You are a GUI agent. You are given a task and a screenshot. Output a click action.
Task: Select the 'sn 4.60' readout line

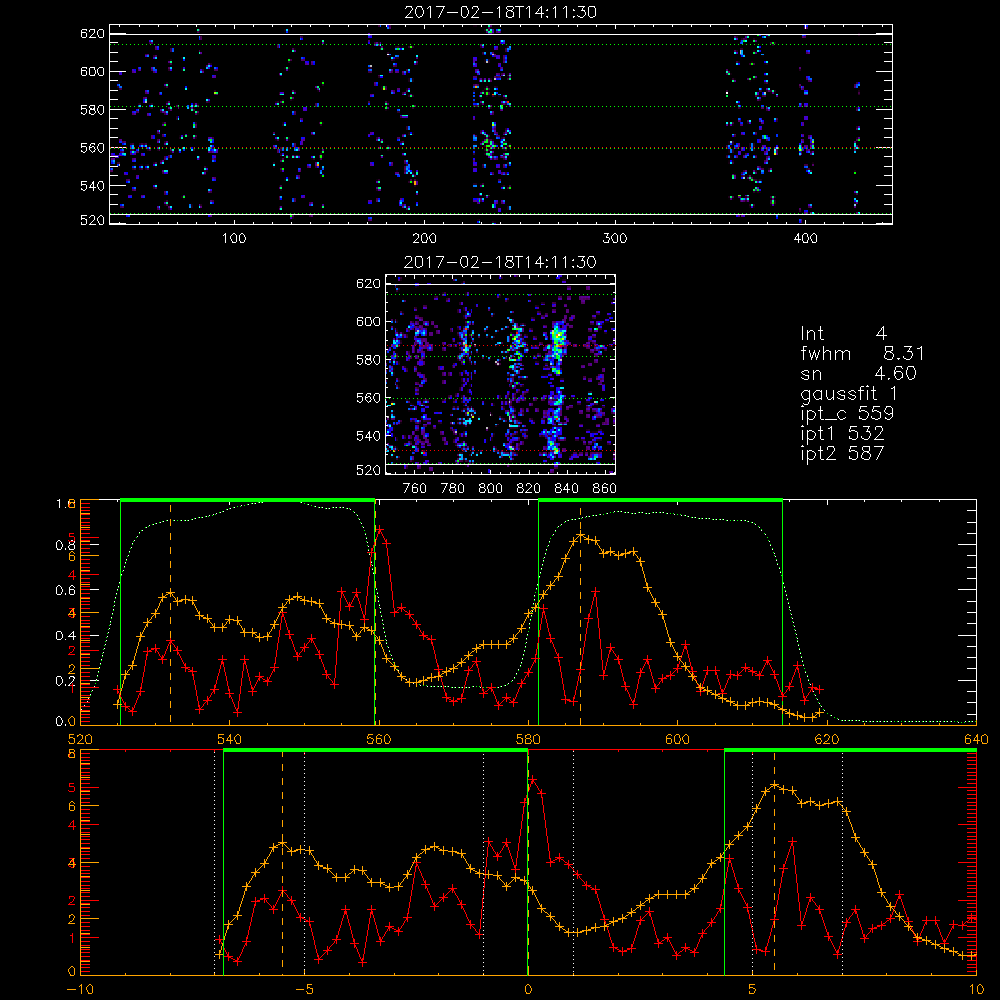click(858, 373)
